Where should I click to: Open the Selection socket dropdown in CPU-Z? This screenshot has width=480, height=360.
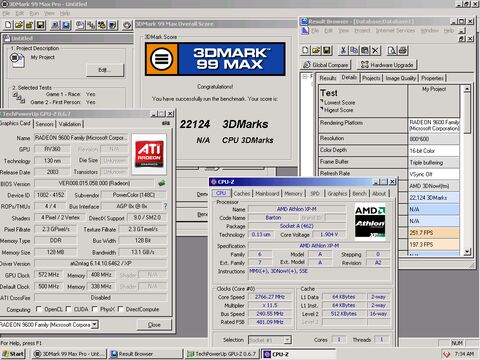pos(287,340)
